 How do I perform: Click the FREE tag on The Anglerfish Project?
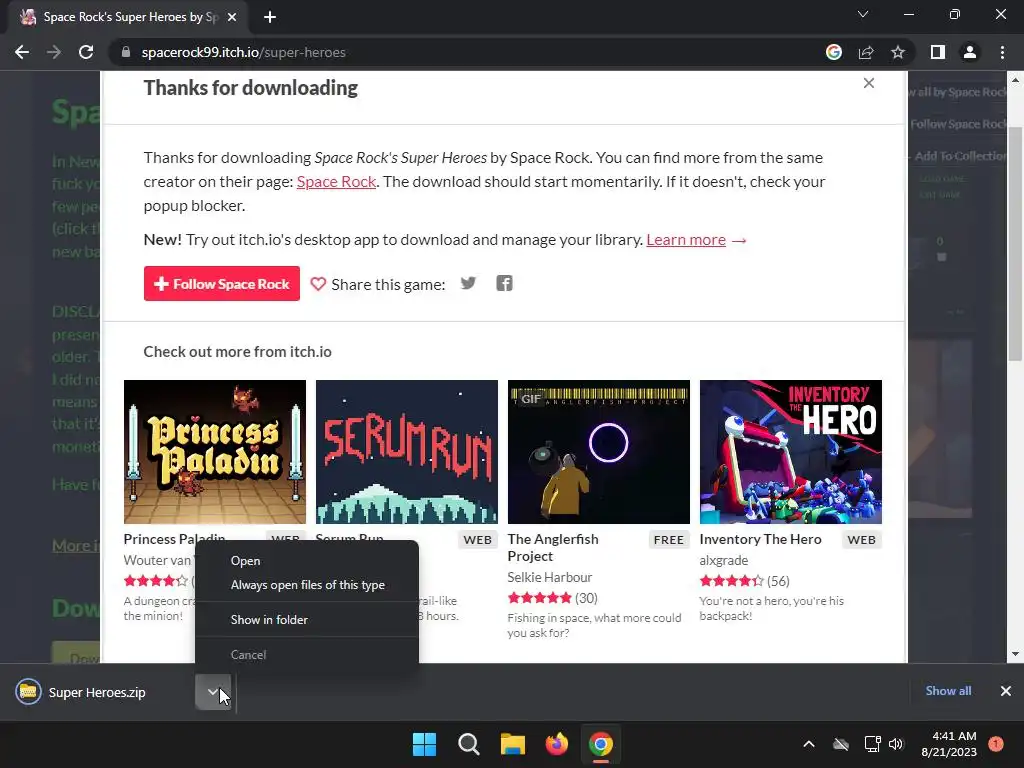669,540
